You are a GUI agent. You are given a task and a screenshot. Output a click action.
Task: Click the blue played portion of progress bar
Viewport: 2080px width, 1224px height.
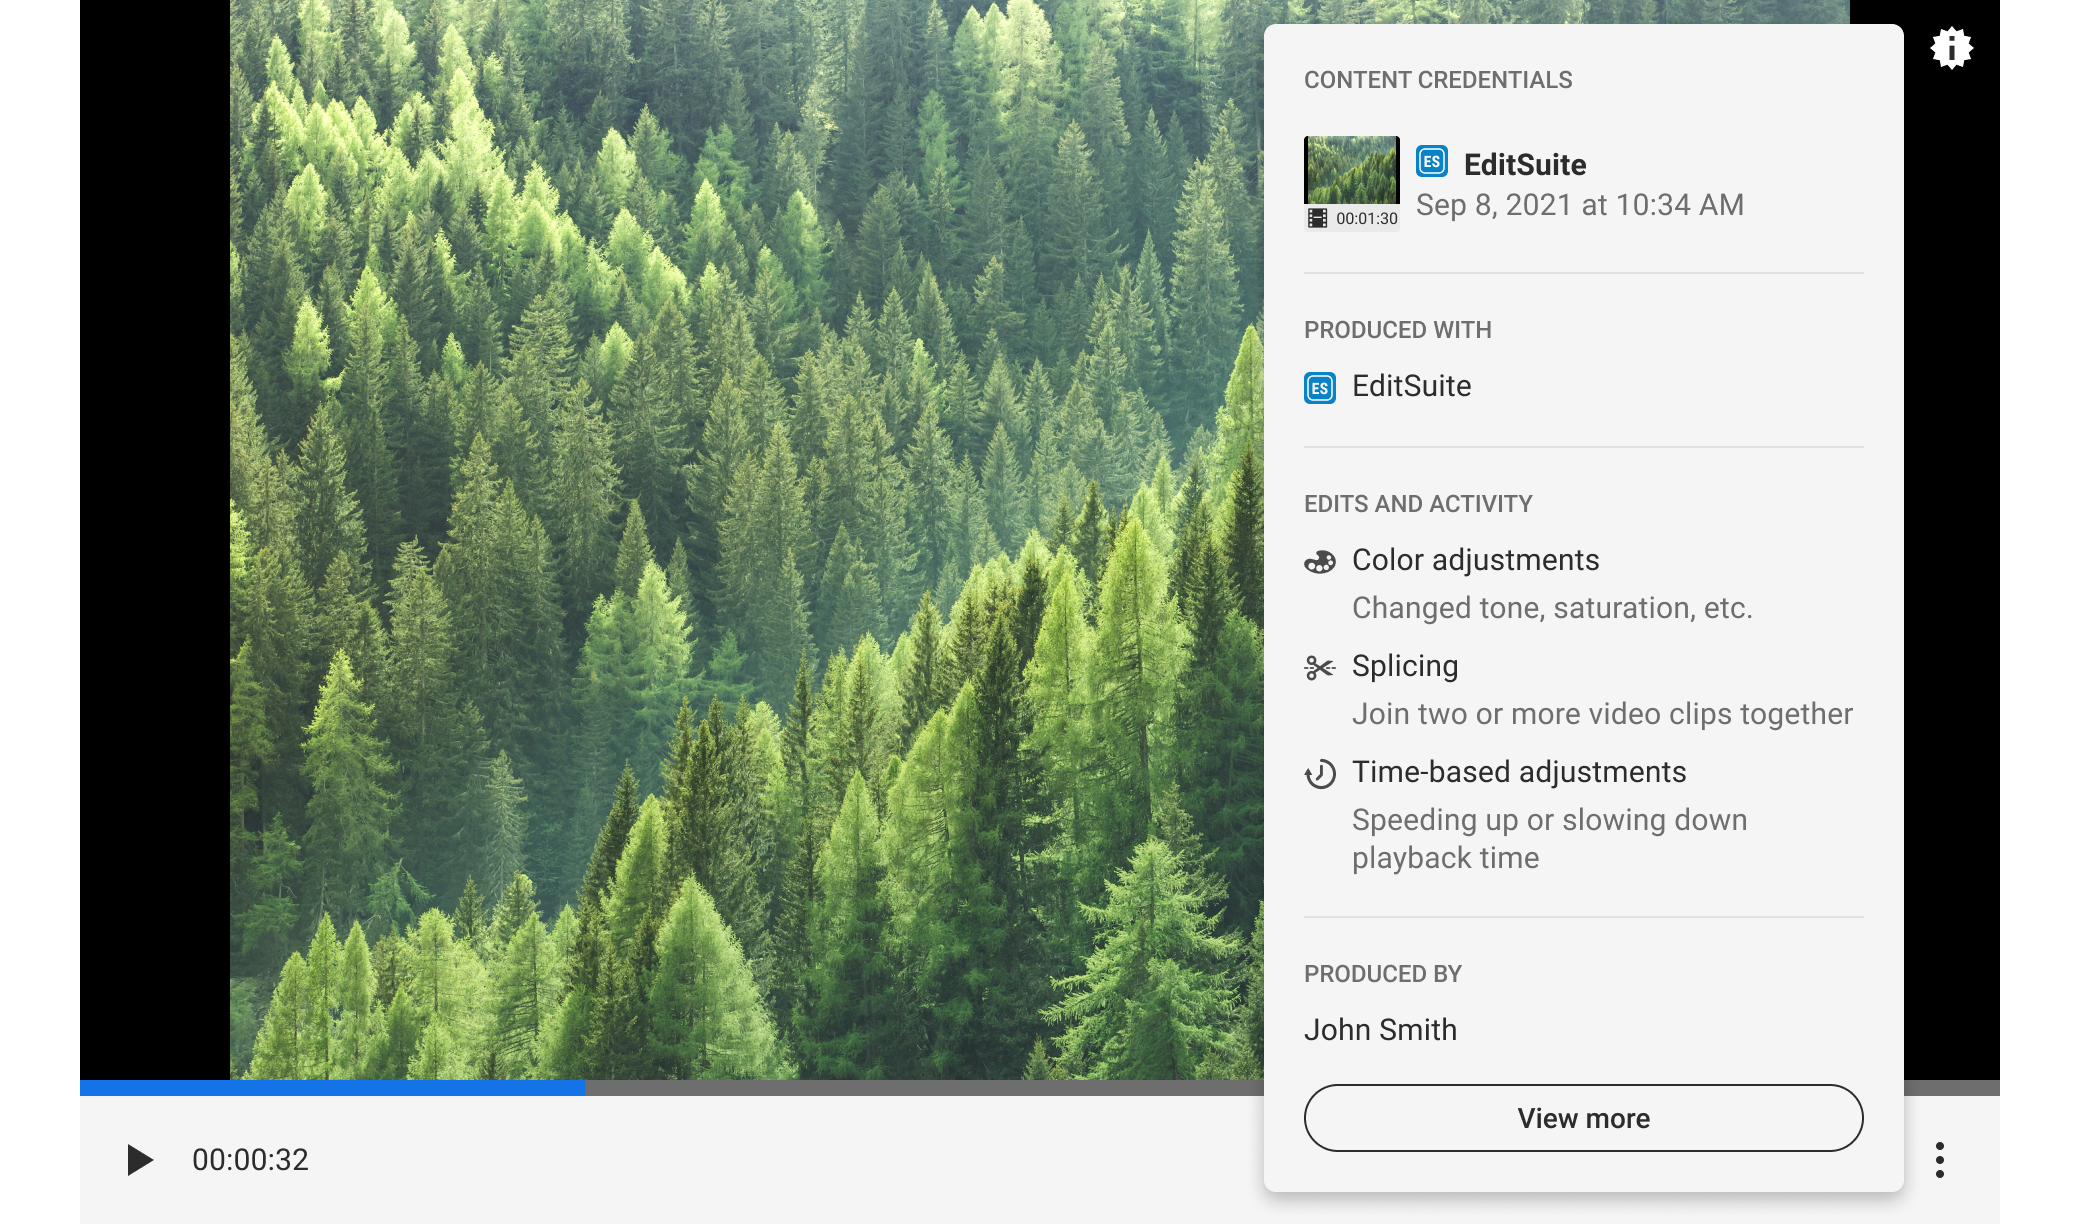click(x=332, y=1087)
